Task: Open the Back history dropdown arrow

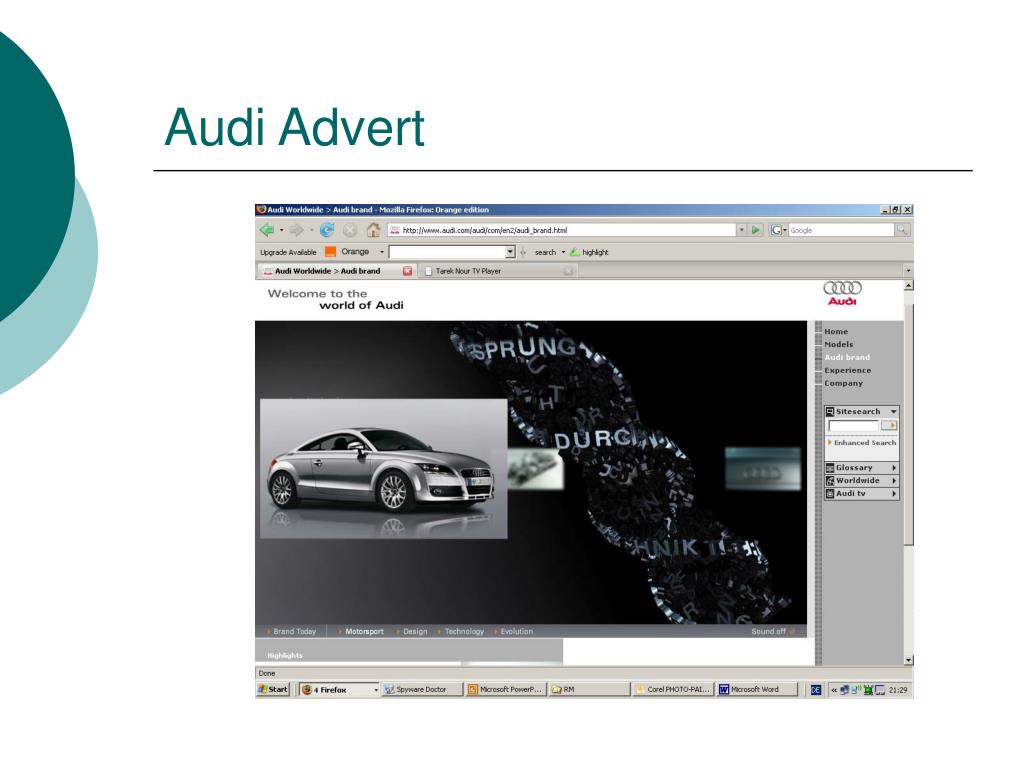Action: [281, 231]
